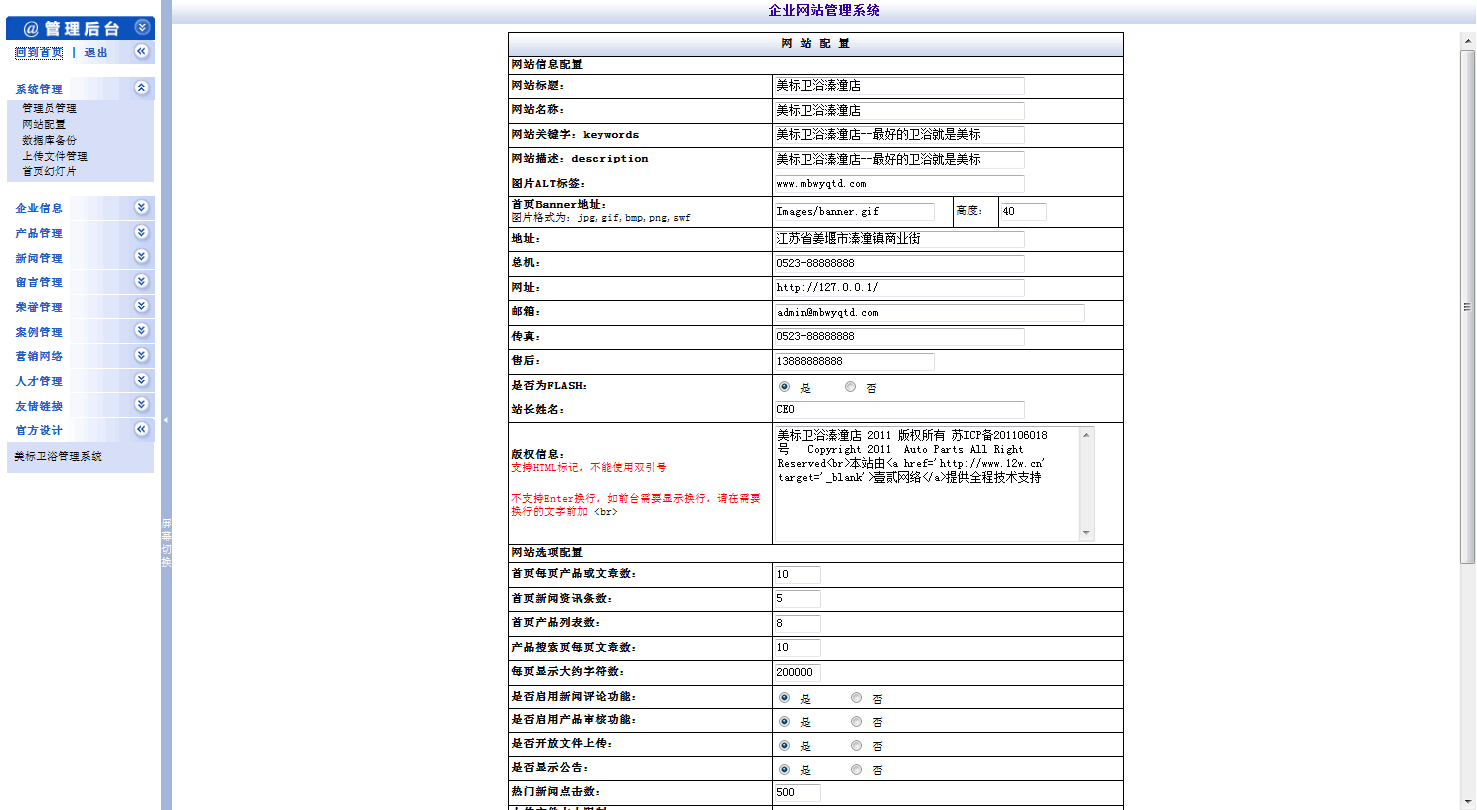
Task: Click the small sidebar collapse arrow on divider
Action: 166,420
